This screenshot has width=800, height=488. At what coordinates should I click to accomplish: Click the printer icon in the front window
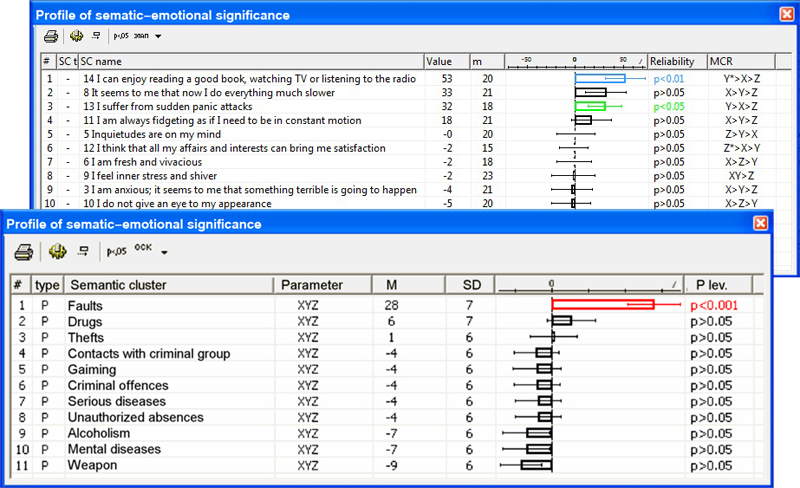[23, 252]
